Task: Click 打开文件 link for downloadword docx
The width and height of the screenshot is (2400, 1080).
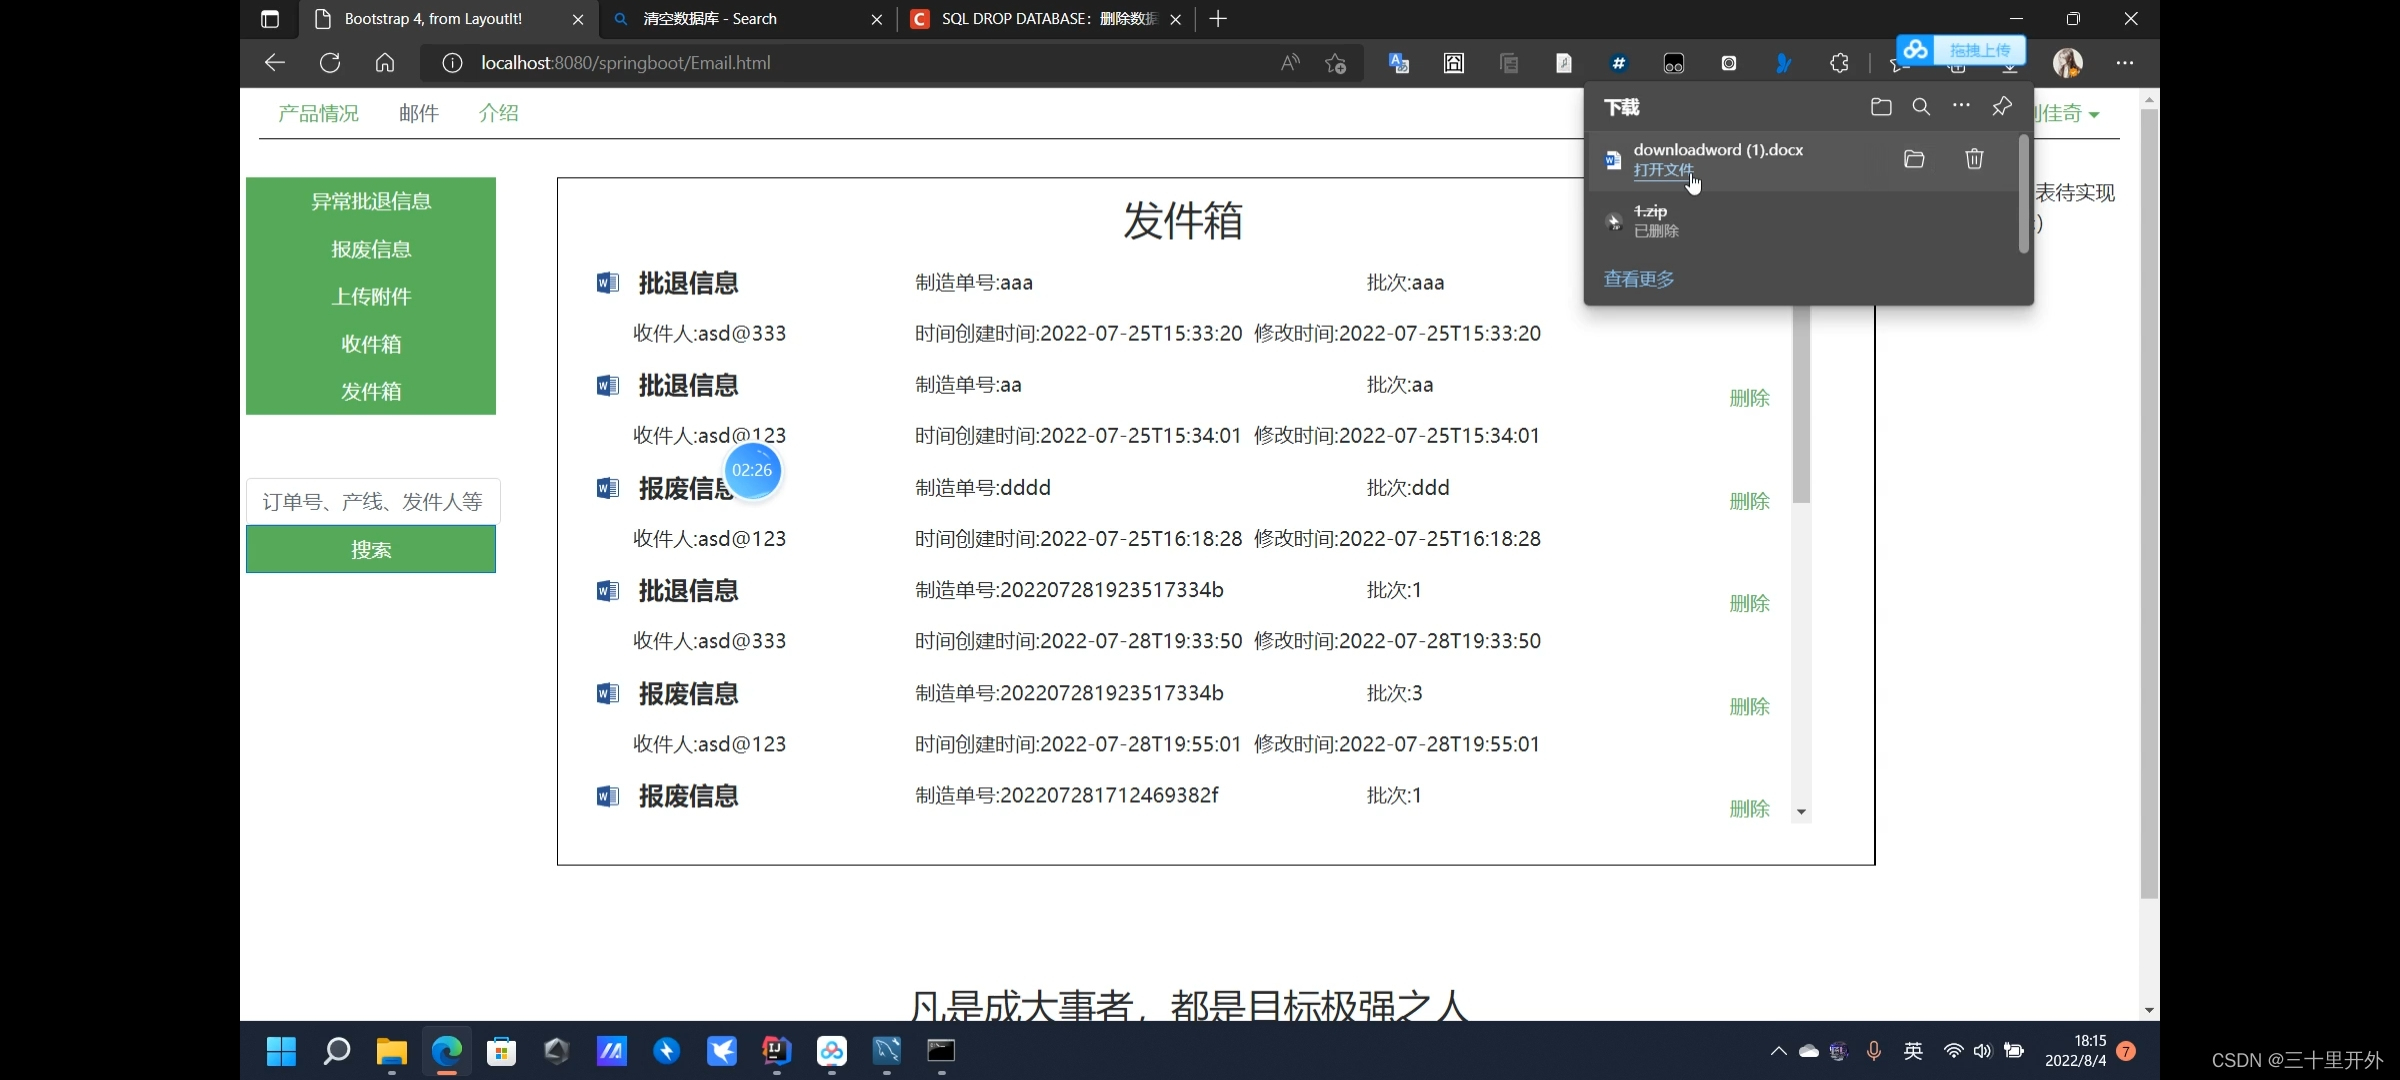Action: click(x=1663, y=170)
